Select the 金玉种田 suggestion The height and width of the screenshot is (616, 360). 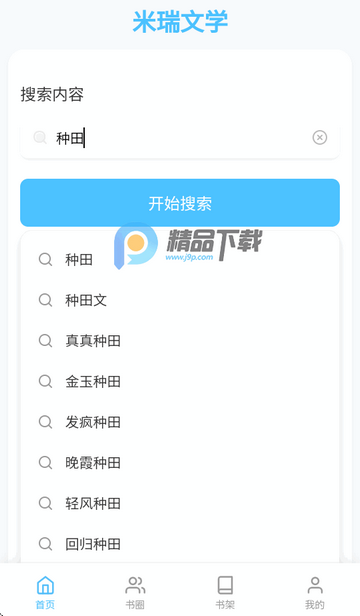pyautogui.click(x=180, y=381)
